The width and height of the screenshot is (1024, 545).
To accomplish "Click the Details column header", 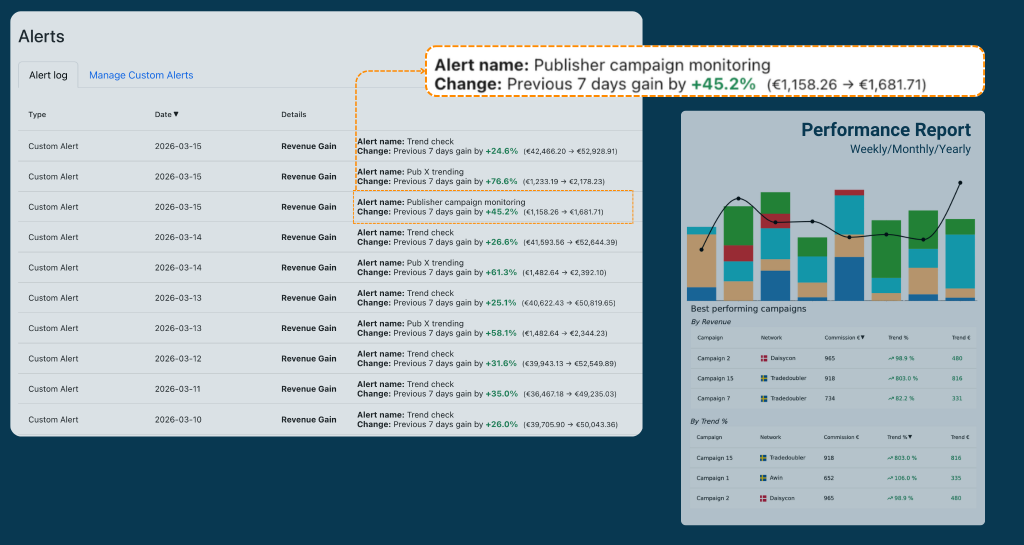I will tap(294, 115).
